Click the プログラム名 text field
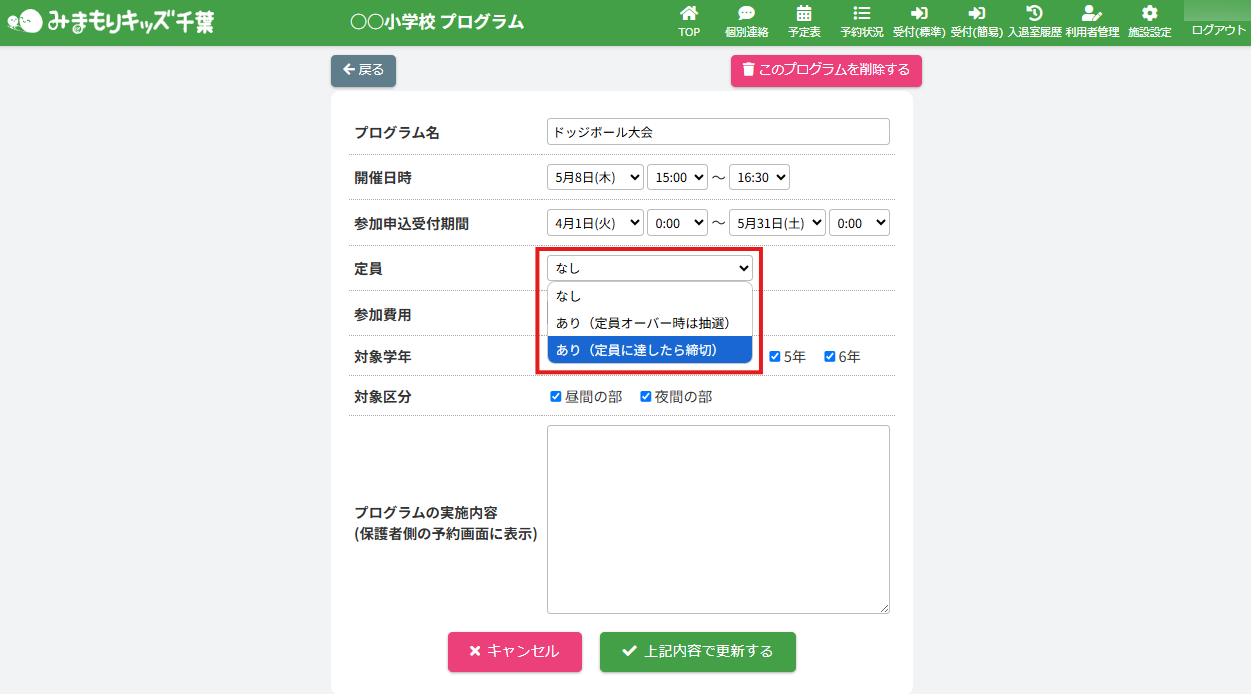1251x694 pixels. coord(717,132)
